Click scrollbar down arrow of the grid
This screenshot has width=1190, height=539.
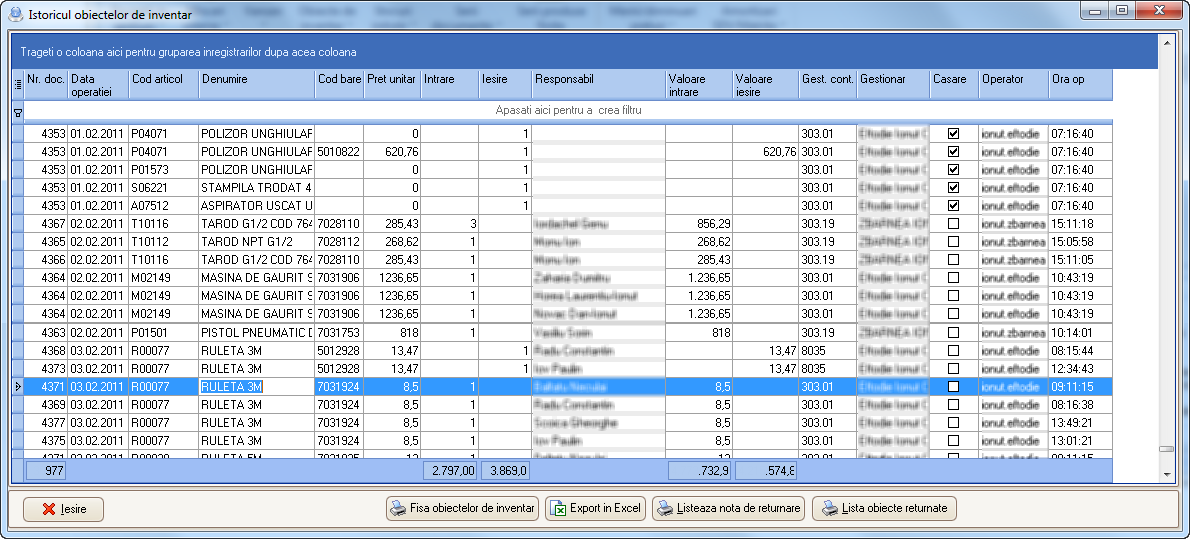tap(1165, 476)
